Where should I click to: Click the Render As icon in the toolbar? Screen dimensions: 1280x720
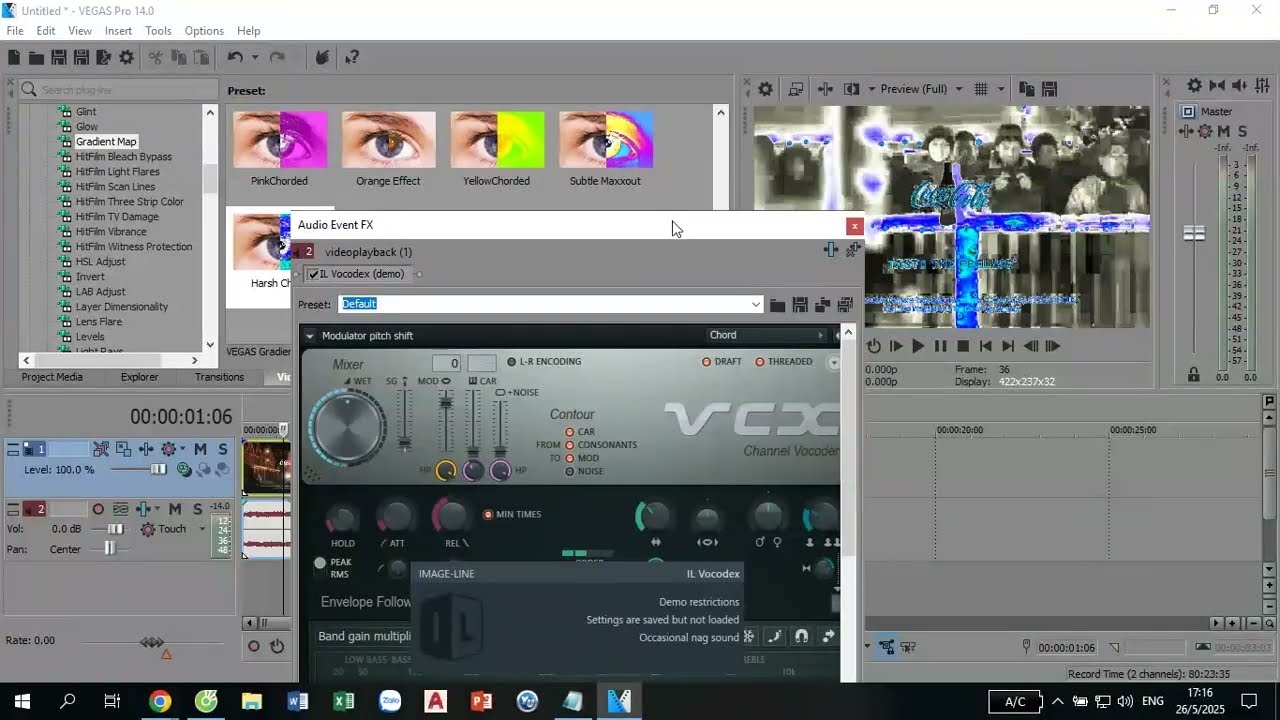(x=103, y=58)
